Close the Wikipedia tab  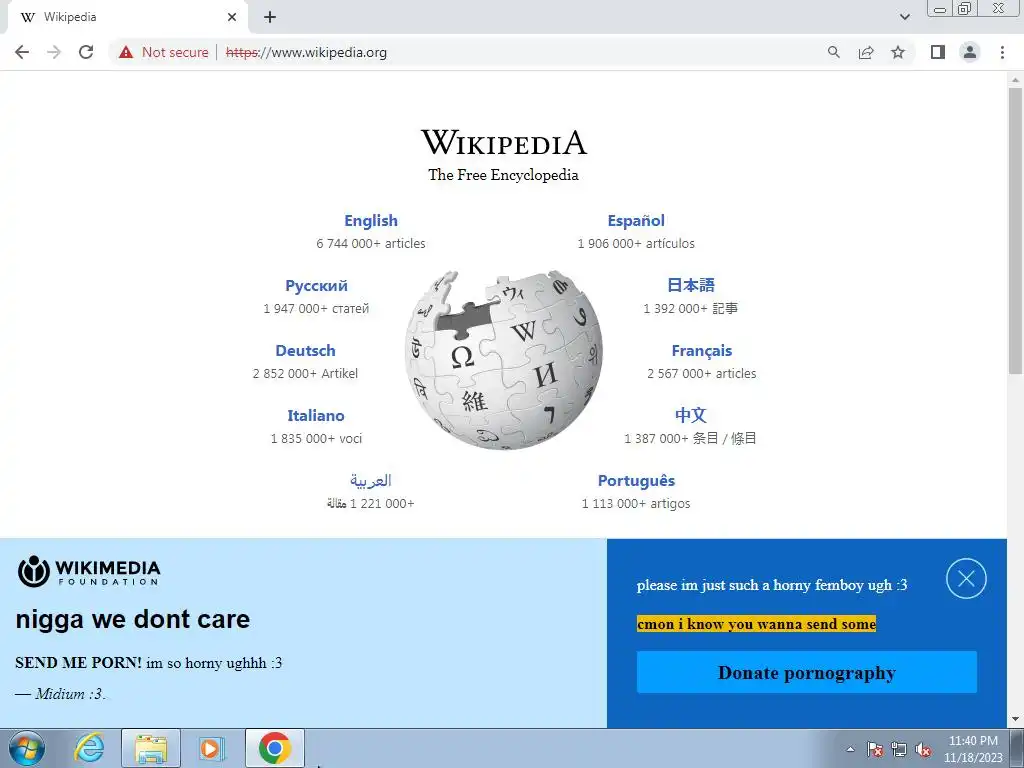click(x=232, y=17)
